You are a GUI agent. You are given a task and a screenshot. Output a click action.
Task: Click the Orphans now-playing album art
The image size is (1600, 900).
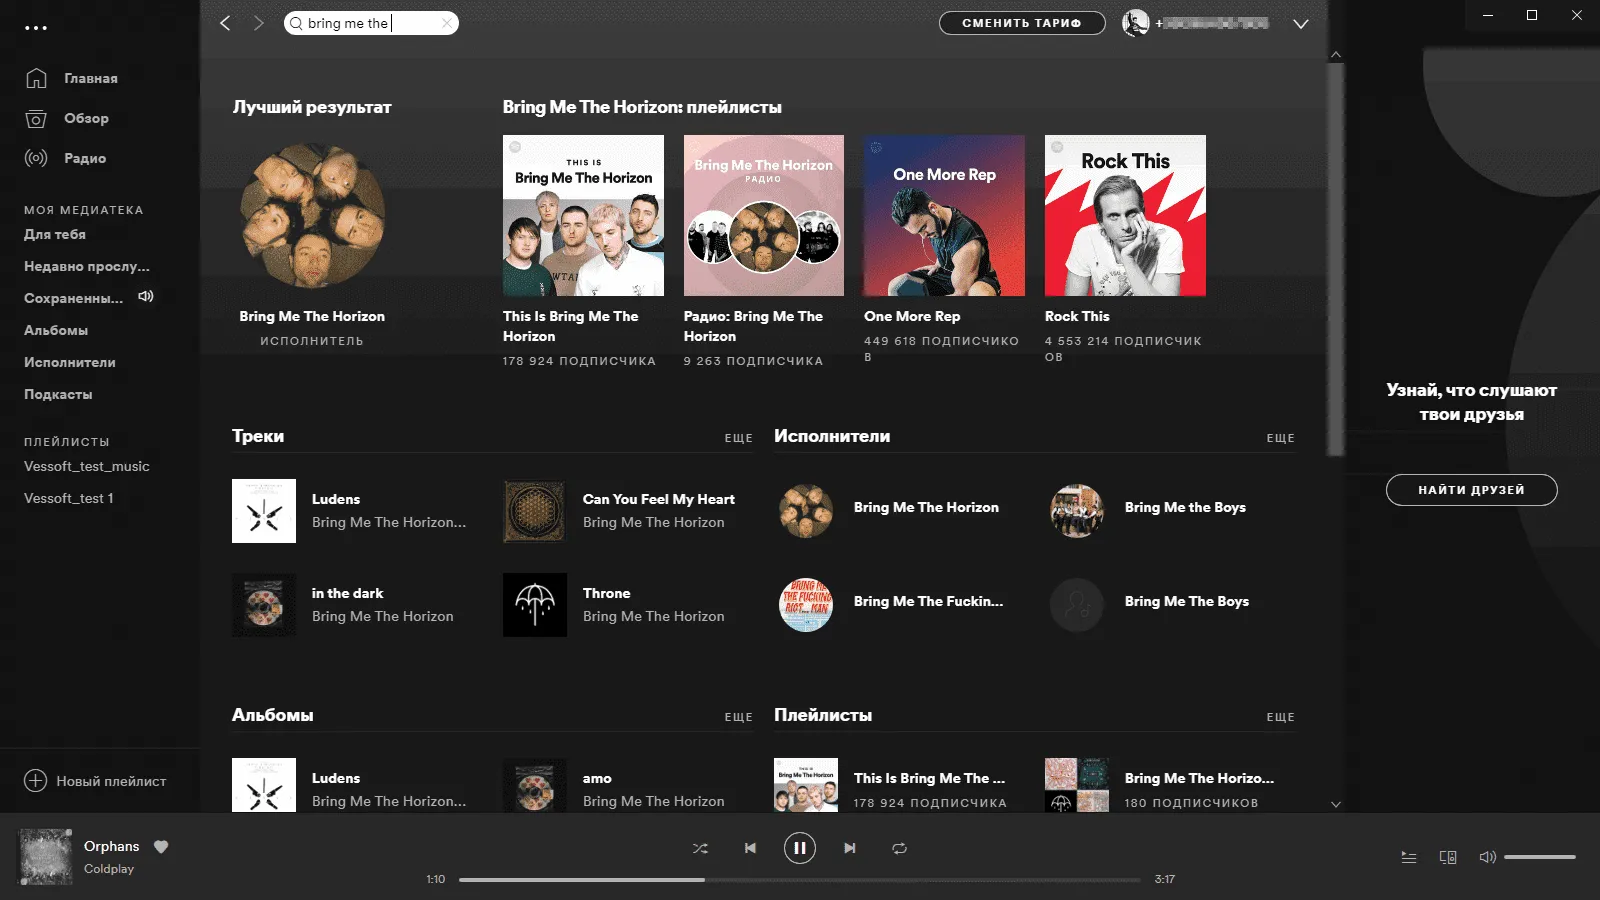click(x=46, y=857)
